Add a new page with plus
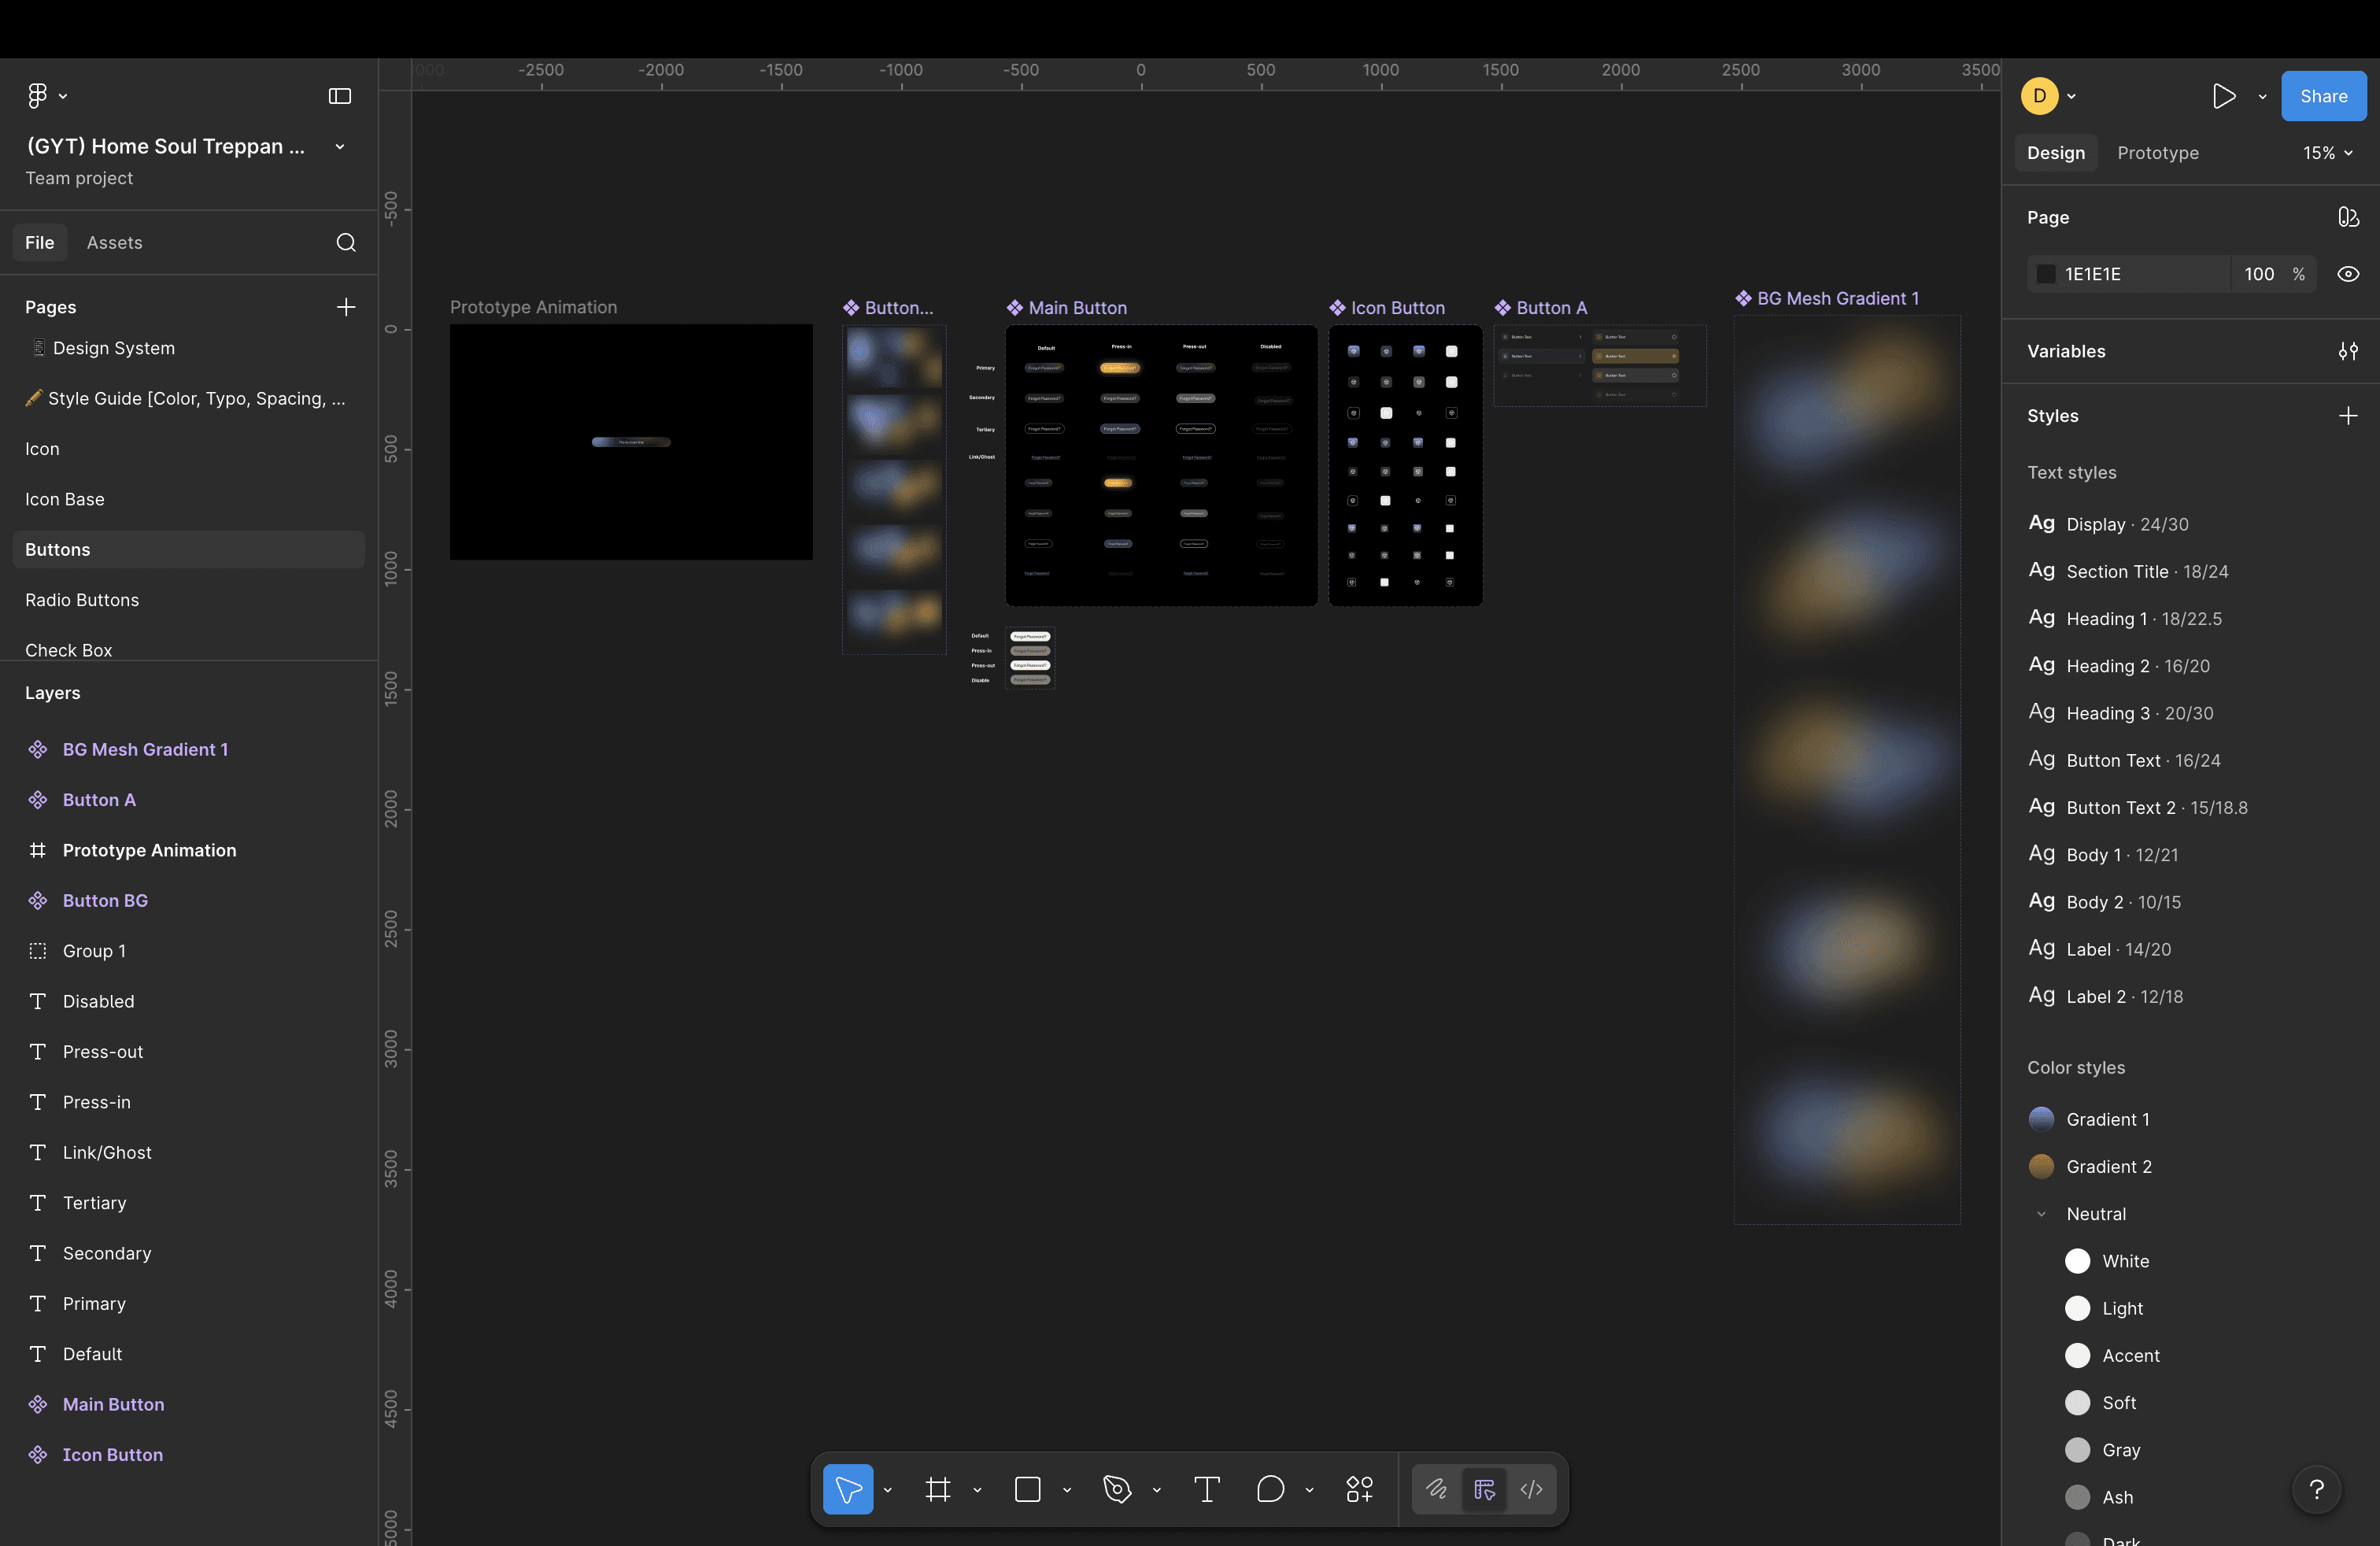Screen dimensions: 2380x1546 (346, 307)
